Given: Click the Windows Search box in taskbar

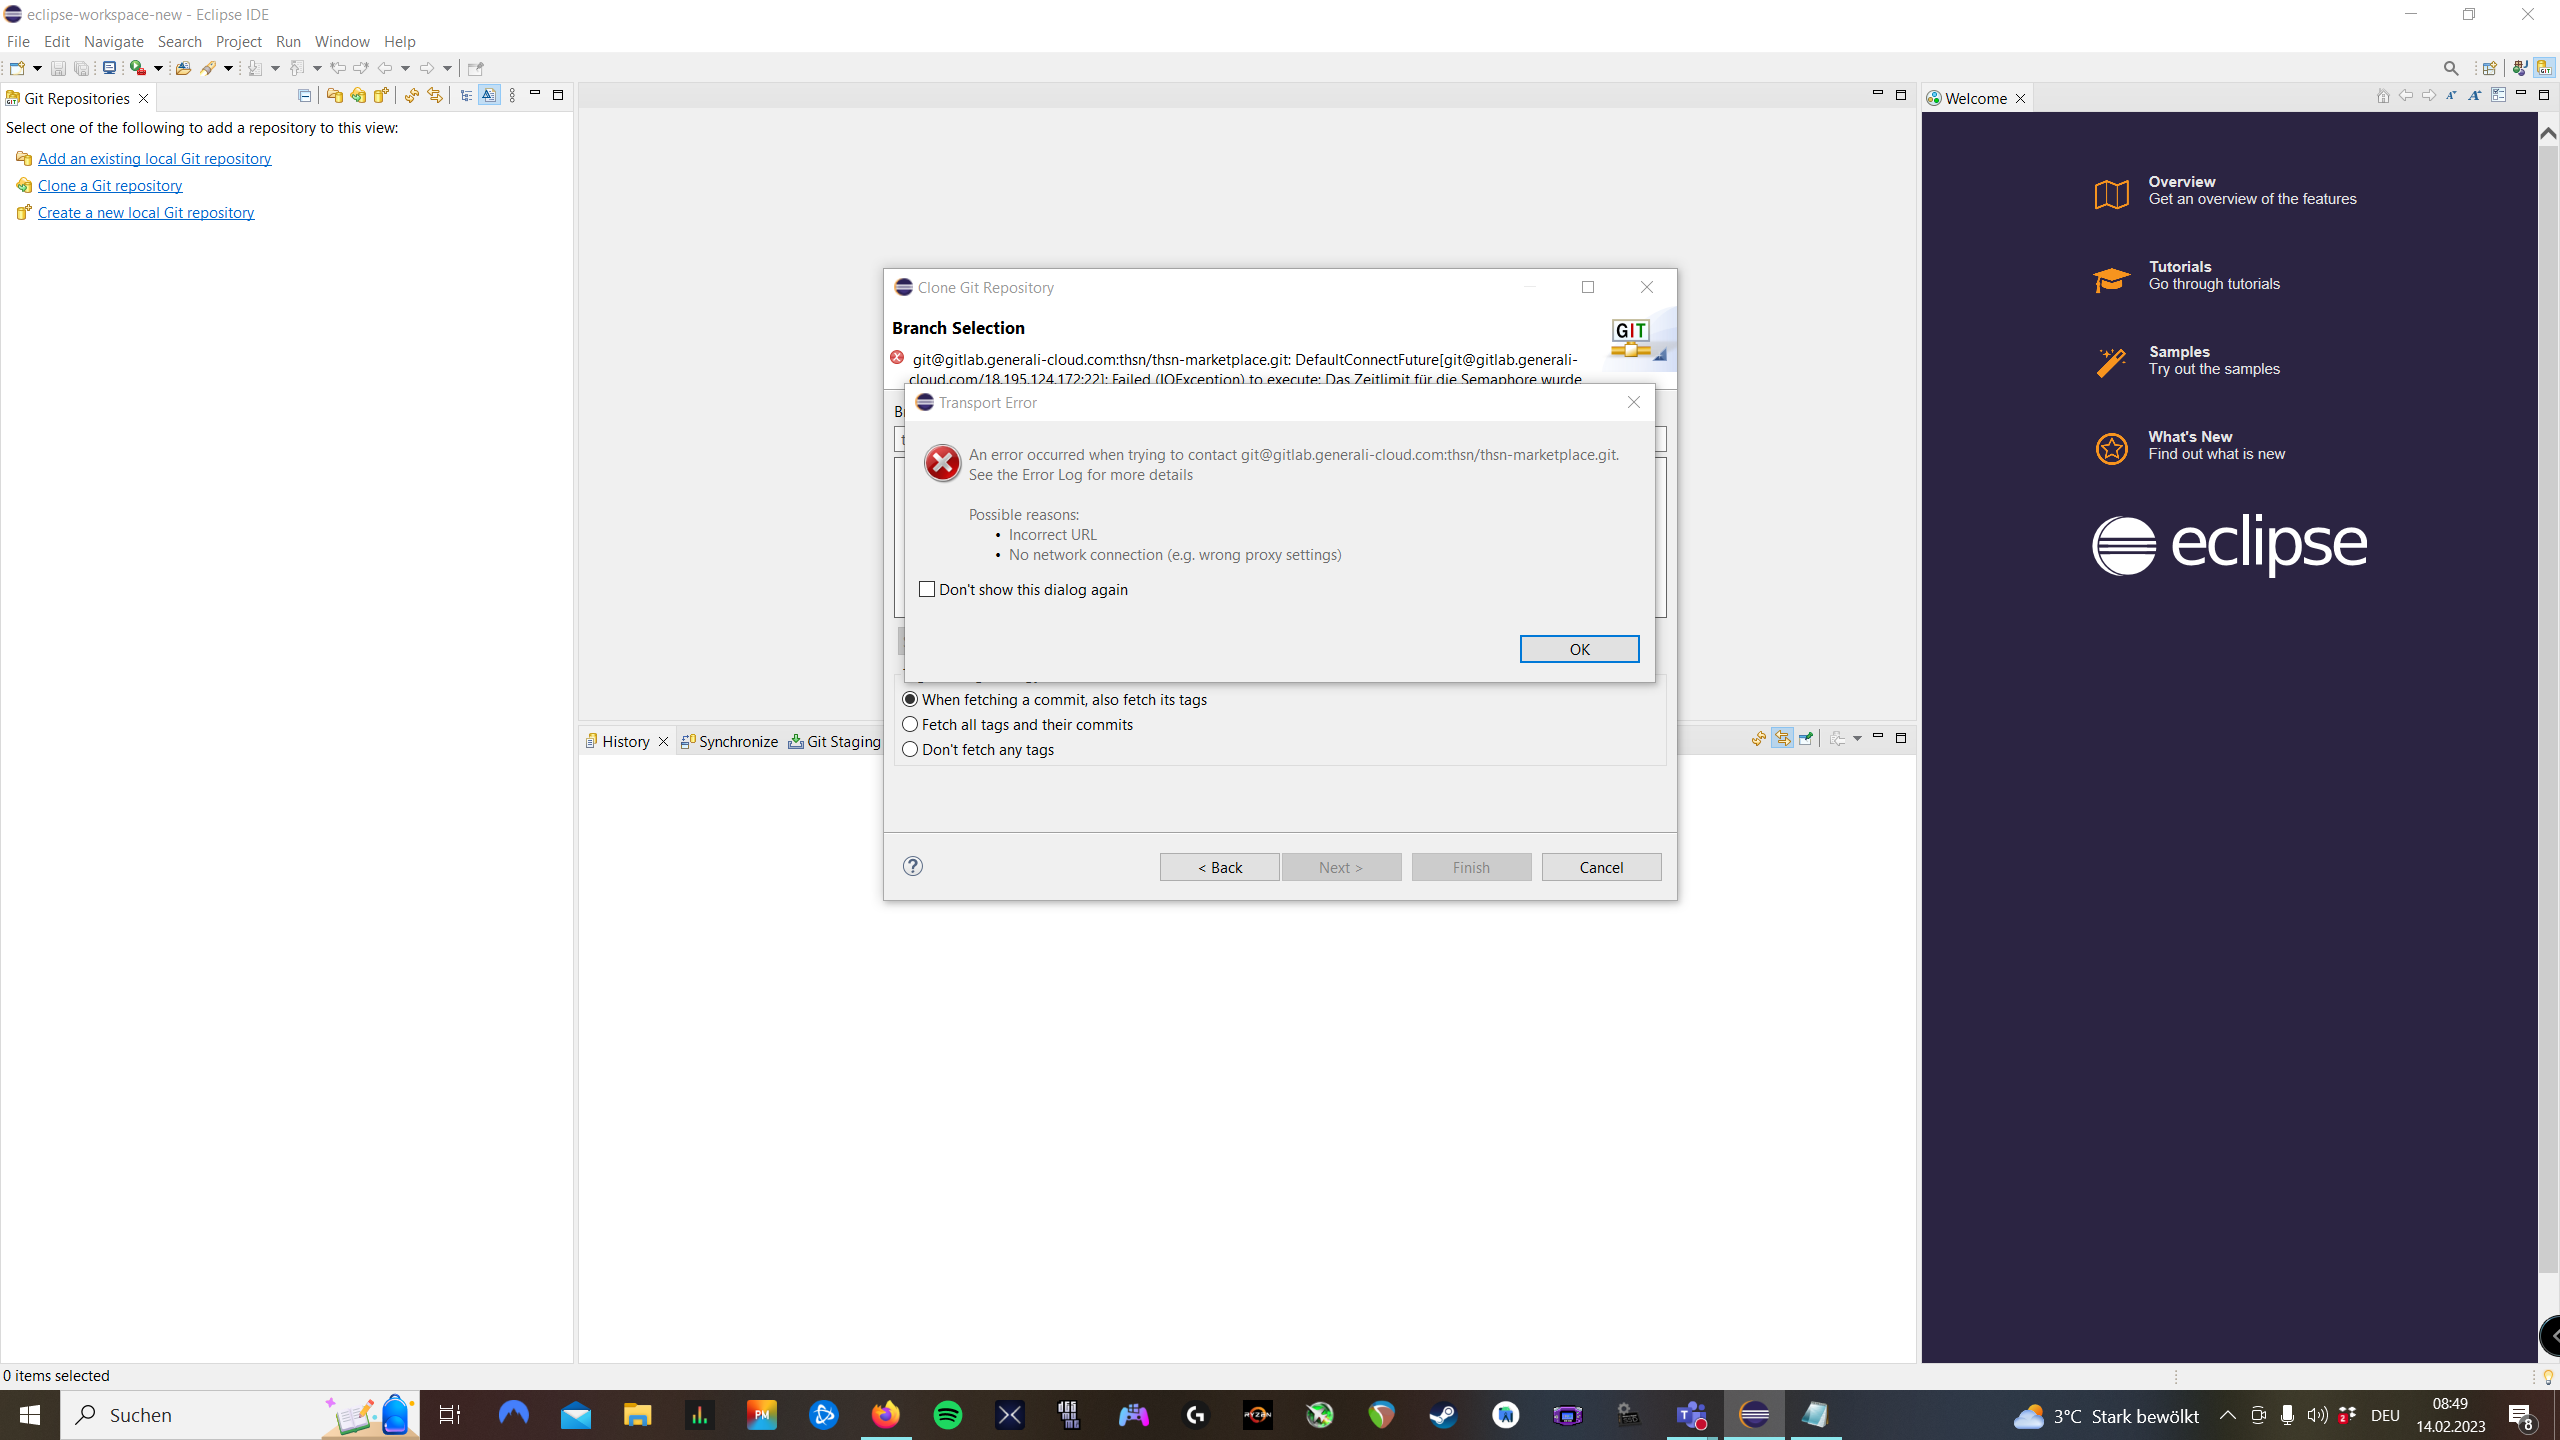Looking at the screenshot, I should [x=240, y=1415].
